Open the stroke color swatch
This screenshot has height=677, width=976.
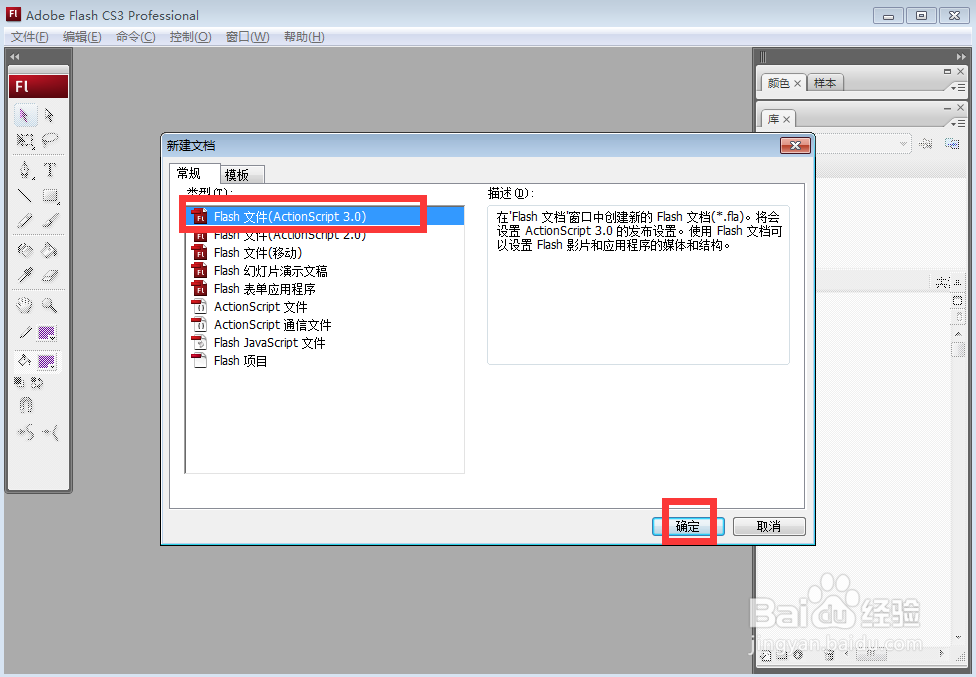tap(47, 333)
